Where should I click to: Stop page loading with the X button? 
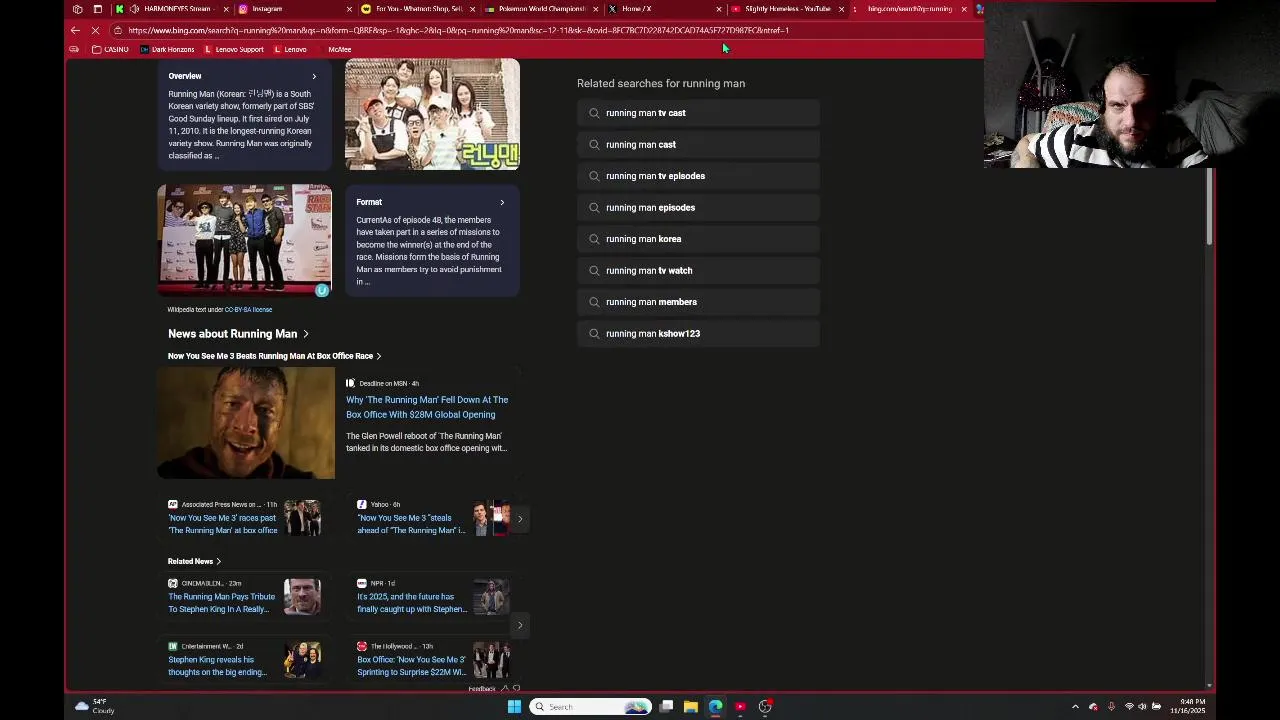95,30
